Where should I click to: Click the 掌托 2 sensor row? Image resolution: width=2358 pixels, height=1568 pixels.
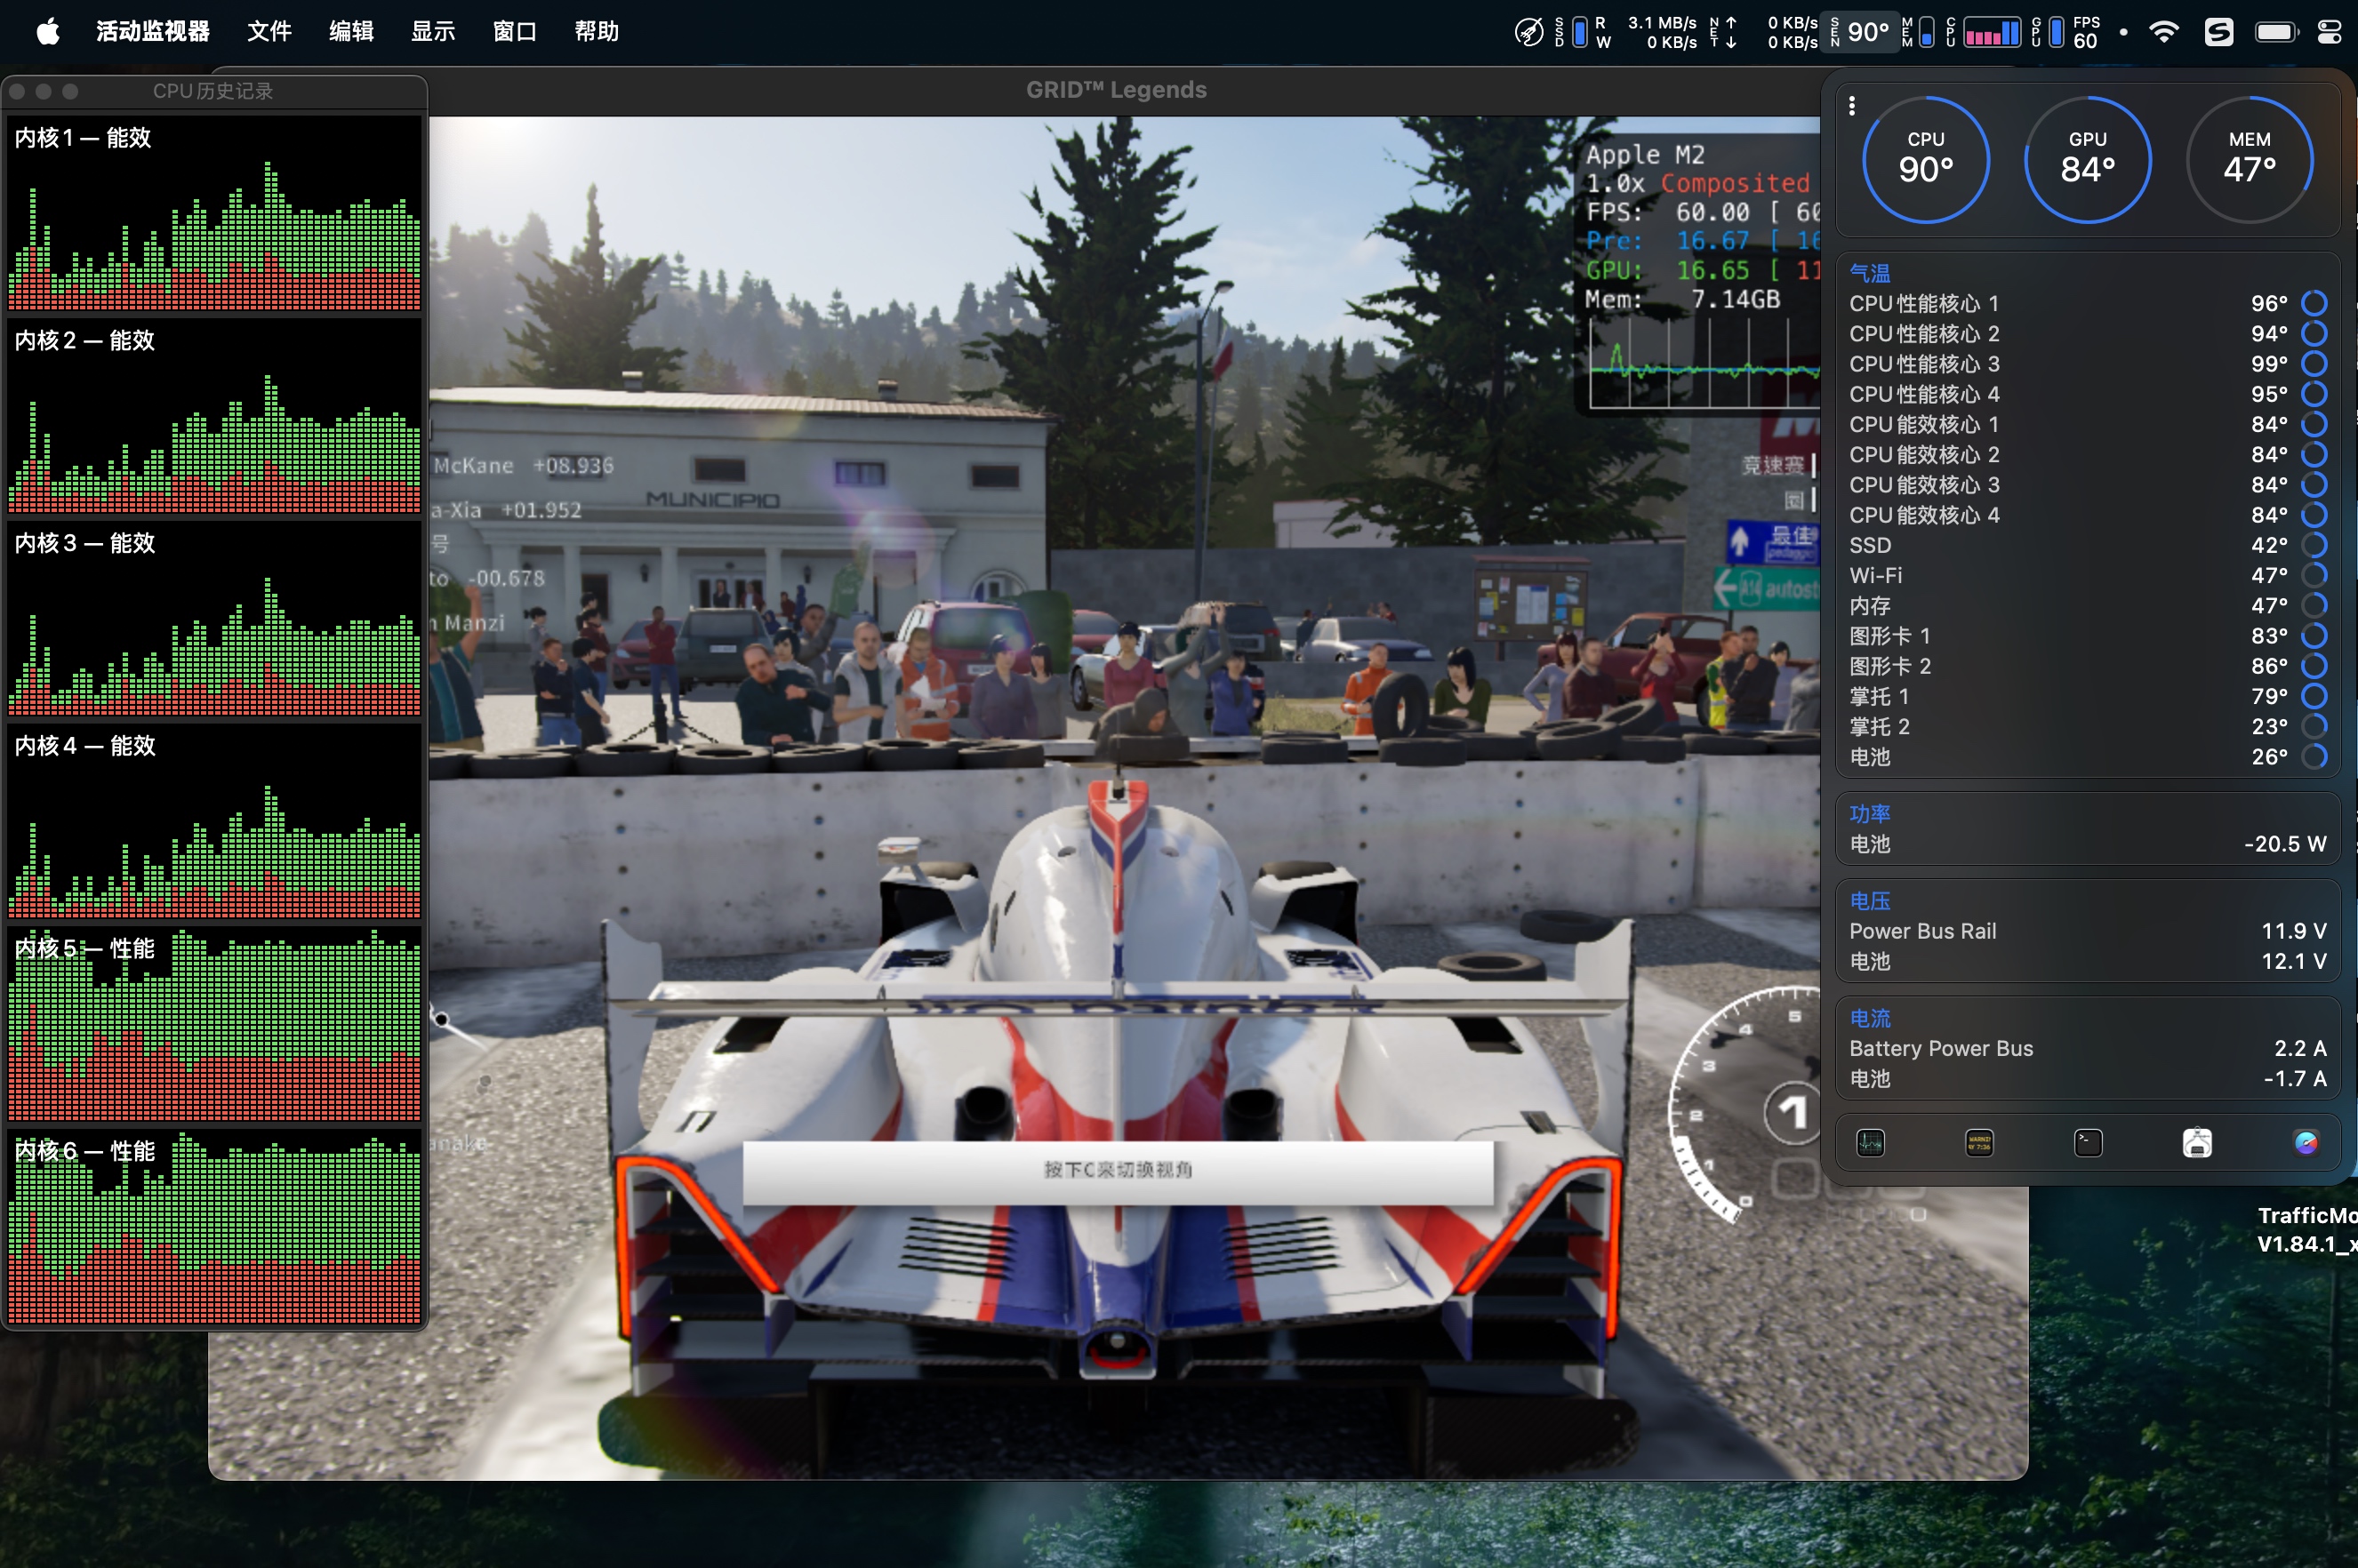[x=2087, y=726]
